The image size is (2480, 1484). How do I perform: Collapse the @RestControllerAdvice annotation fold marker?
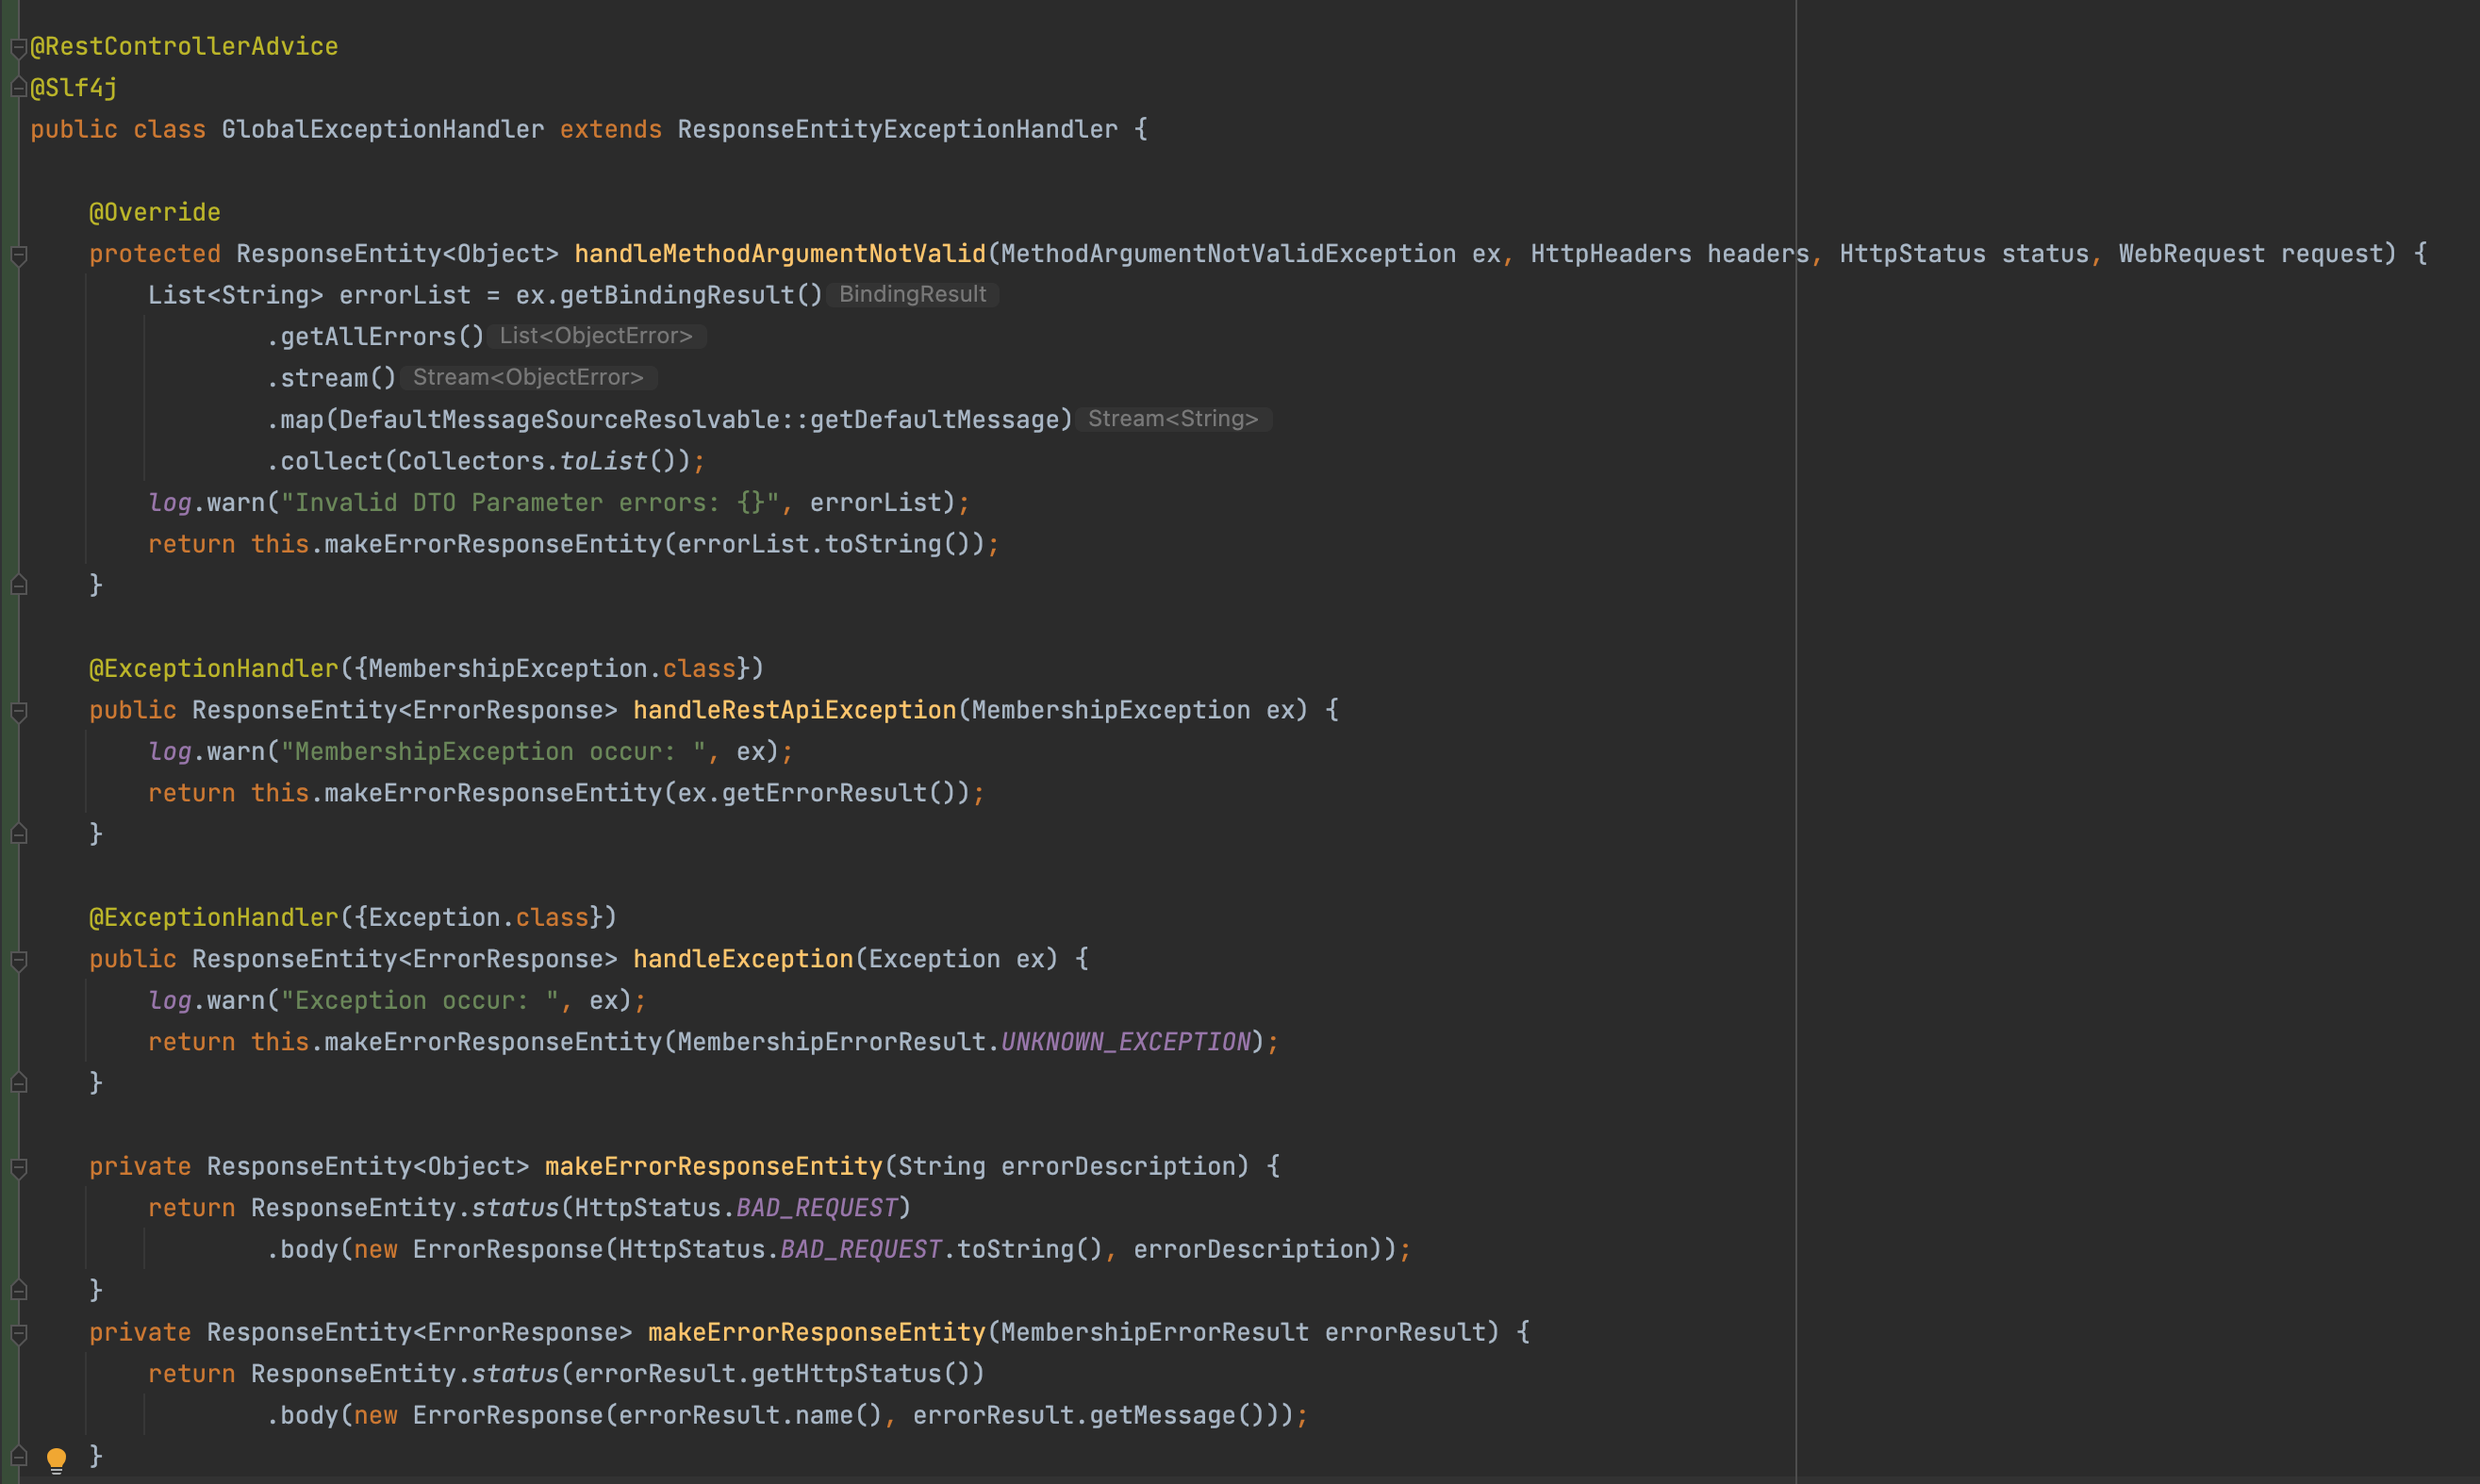pos(18,47)
